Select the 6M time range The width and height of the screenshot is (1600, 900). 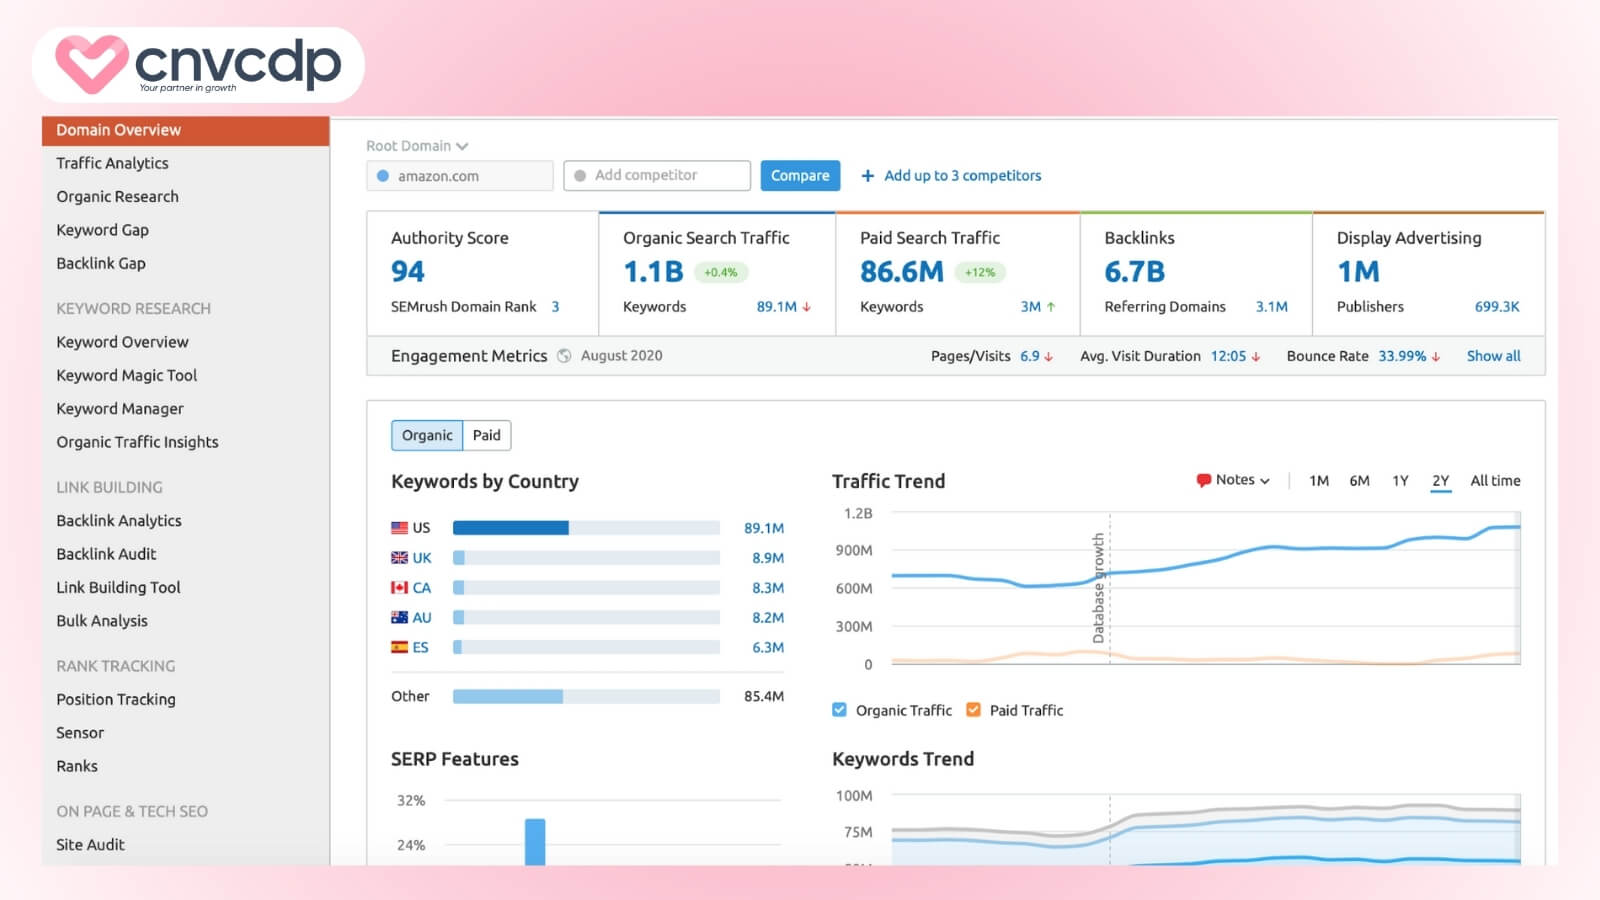[x=1359, y=481]
